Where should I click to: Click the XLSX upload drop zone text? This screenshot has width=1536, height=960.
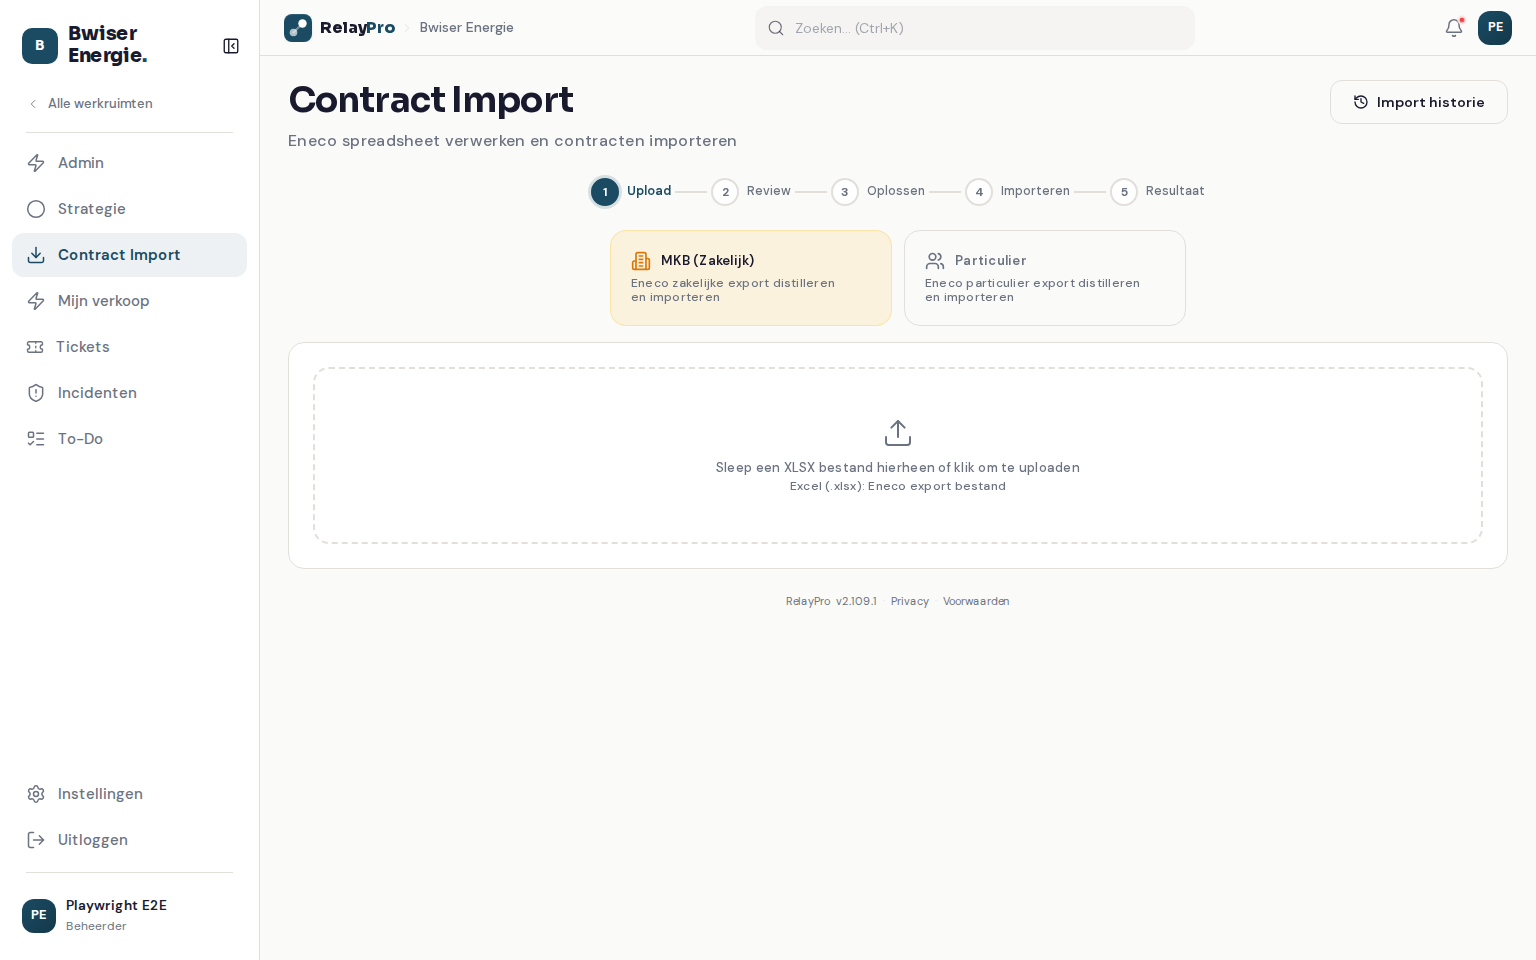(898, 468)
